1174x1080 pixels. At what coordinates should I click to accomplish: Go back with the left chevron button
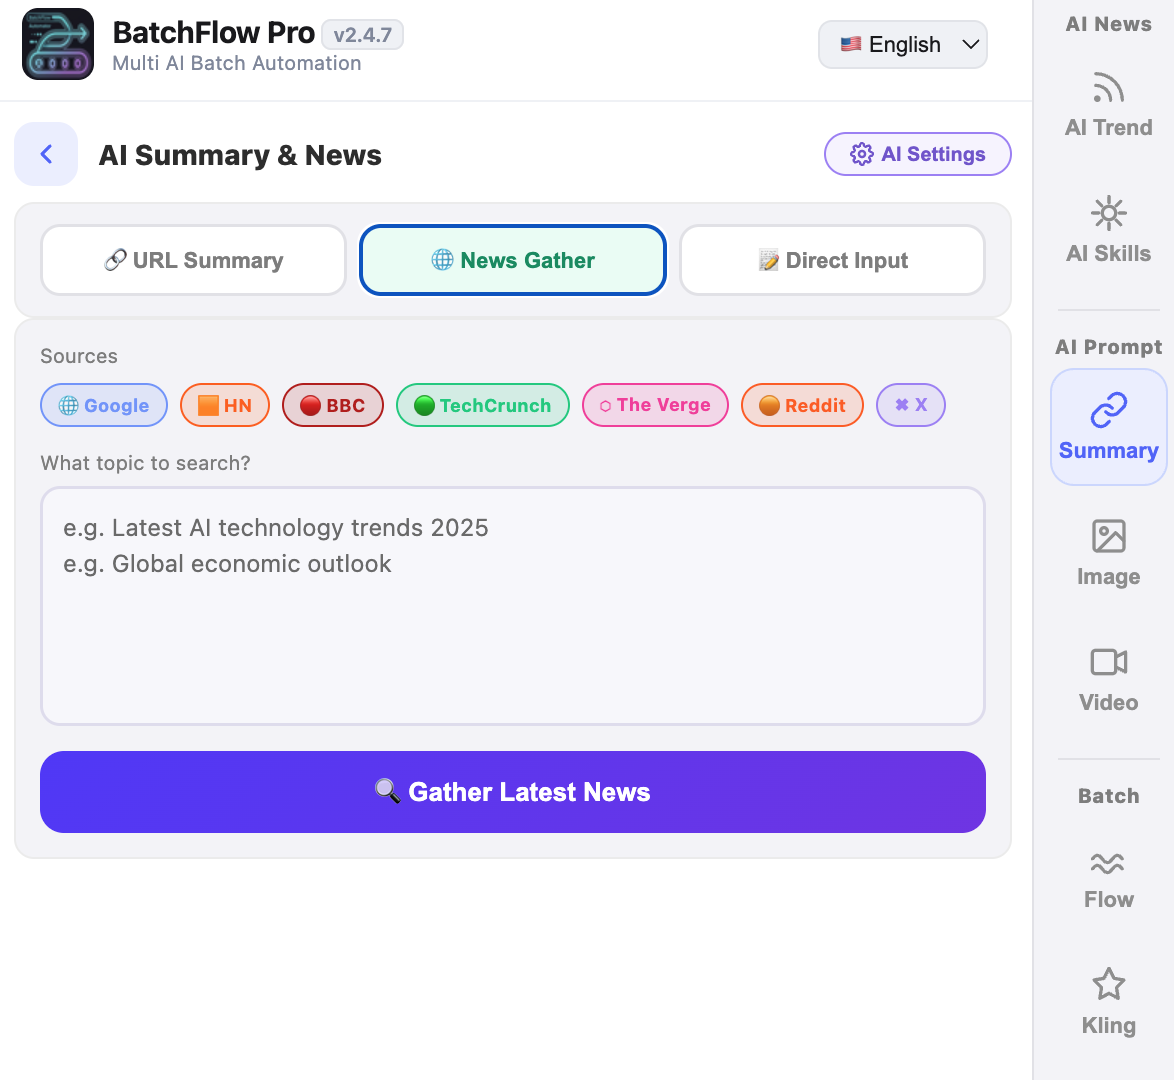click(46, 154)
